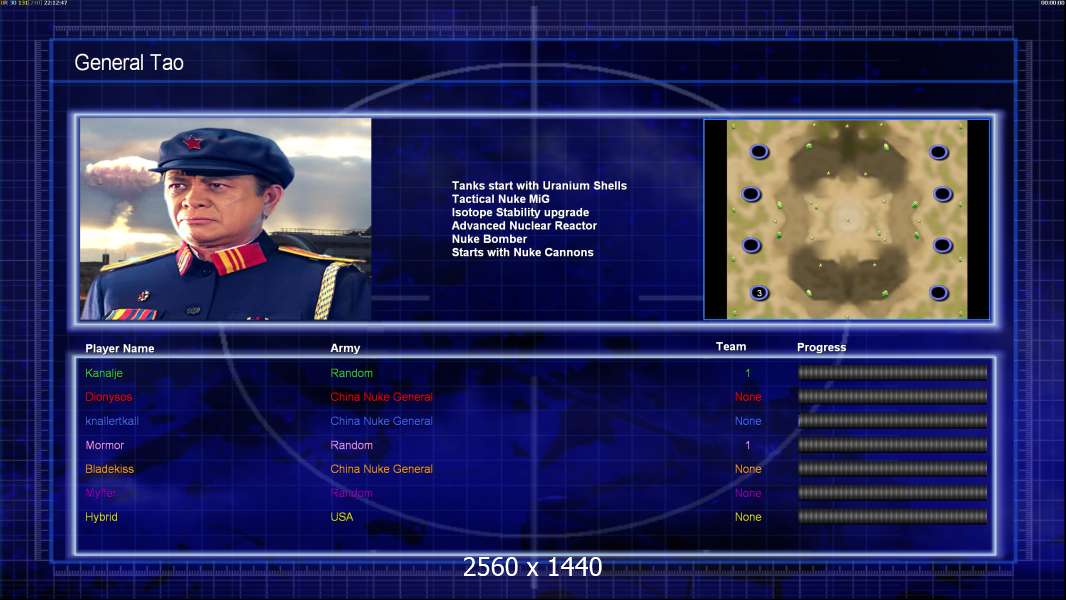Click the 'Player Name' column header
Viewport: 1066px width, 600px height.
(120, 348)
